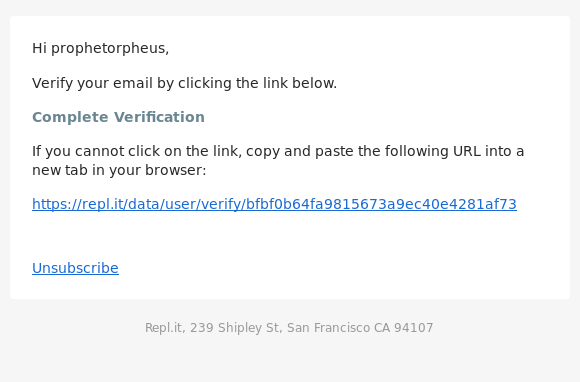Click 'Repl.it' name in footer
The width and height of the screenshot is (580, 382).
pos(164,328)
